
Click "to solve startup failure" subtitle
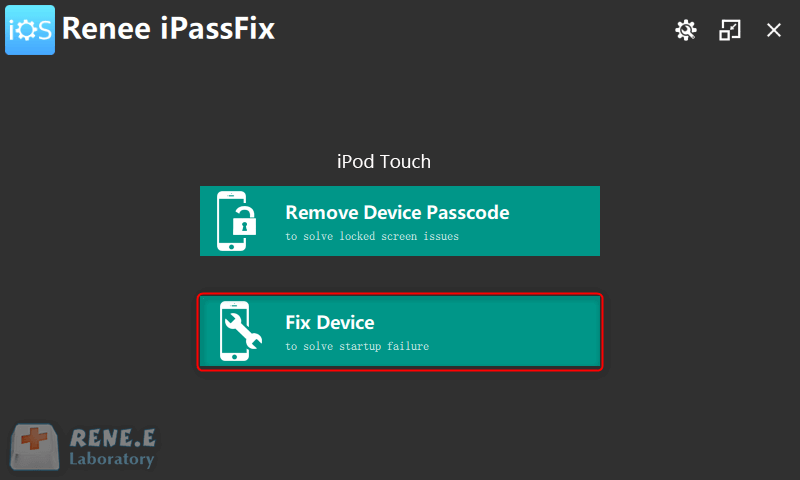(x=356, y=347)
